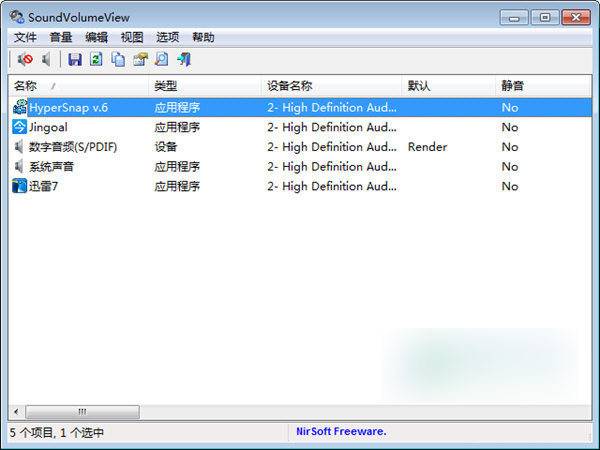Open the 视图 menu
This screenshot has width=600, height=450.
click(x=132, y=38)
